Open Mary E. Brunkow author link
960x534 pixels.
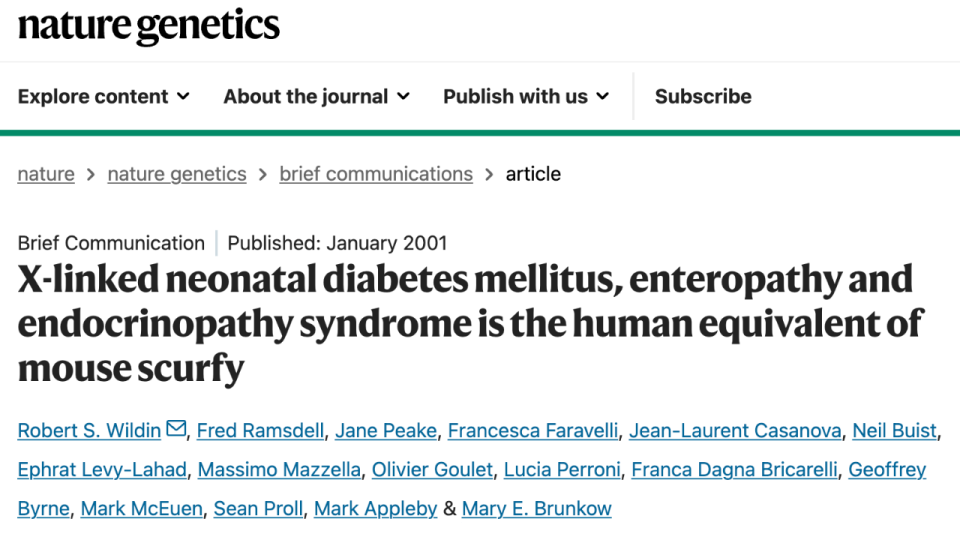536,509
